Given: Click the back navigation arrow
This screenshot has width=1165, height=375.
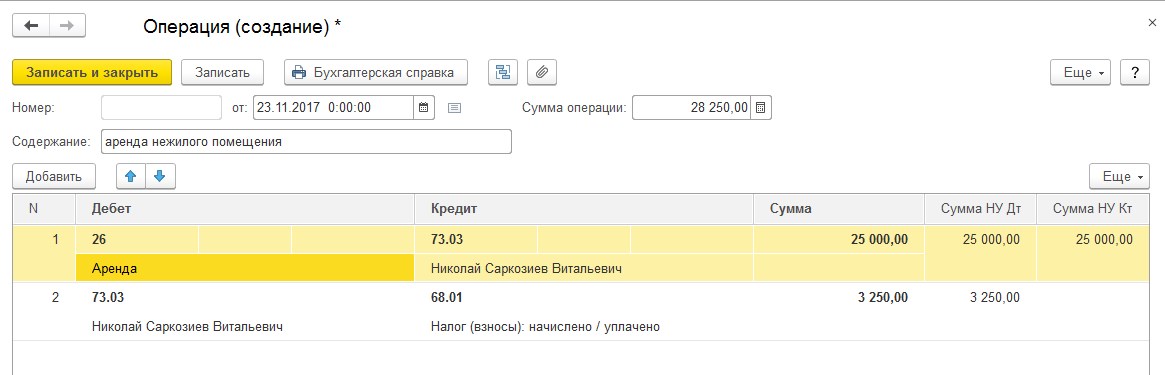Looking at the screenshot, I should 31,26.
